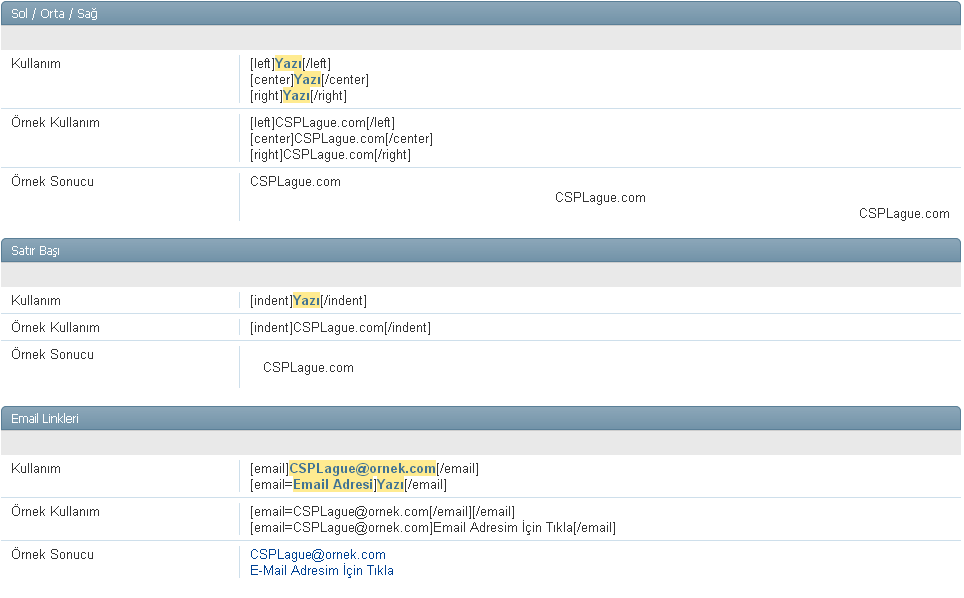Image resolution: width=964 pixels, height=598 pixels.
Task: Click the left-aligned CSPLague.com result under Sol / Orta / Sağ
Action: pyautogui.click(x=295, y=182)
